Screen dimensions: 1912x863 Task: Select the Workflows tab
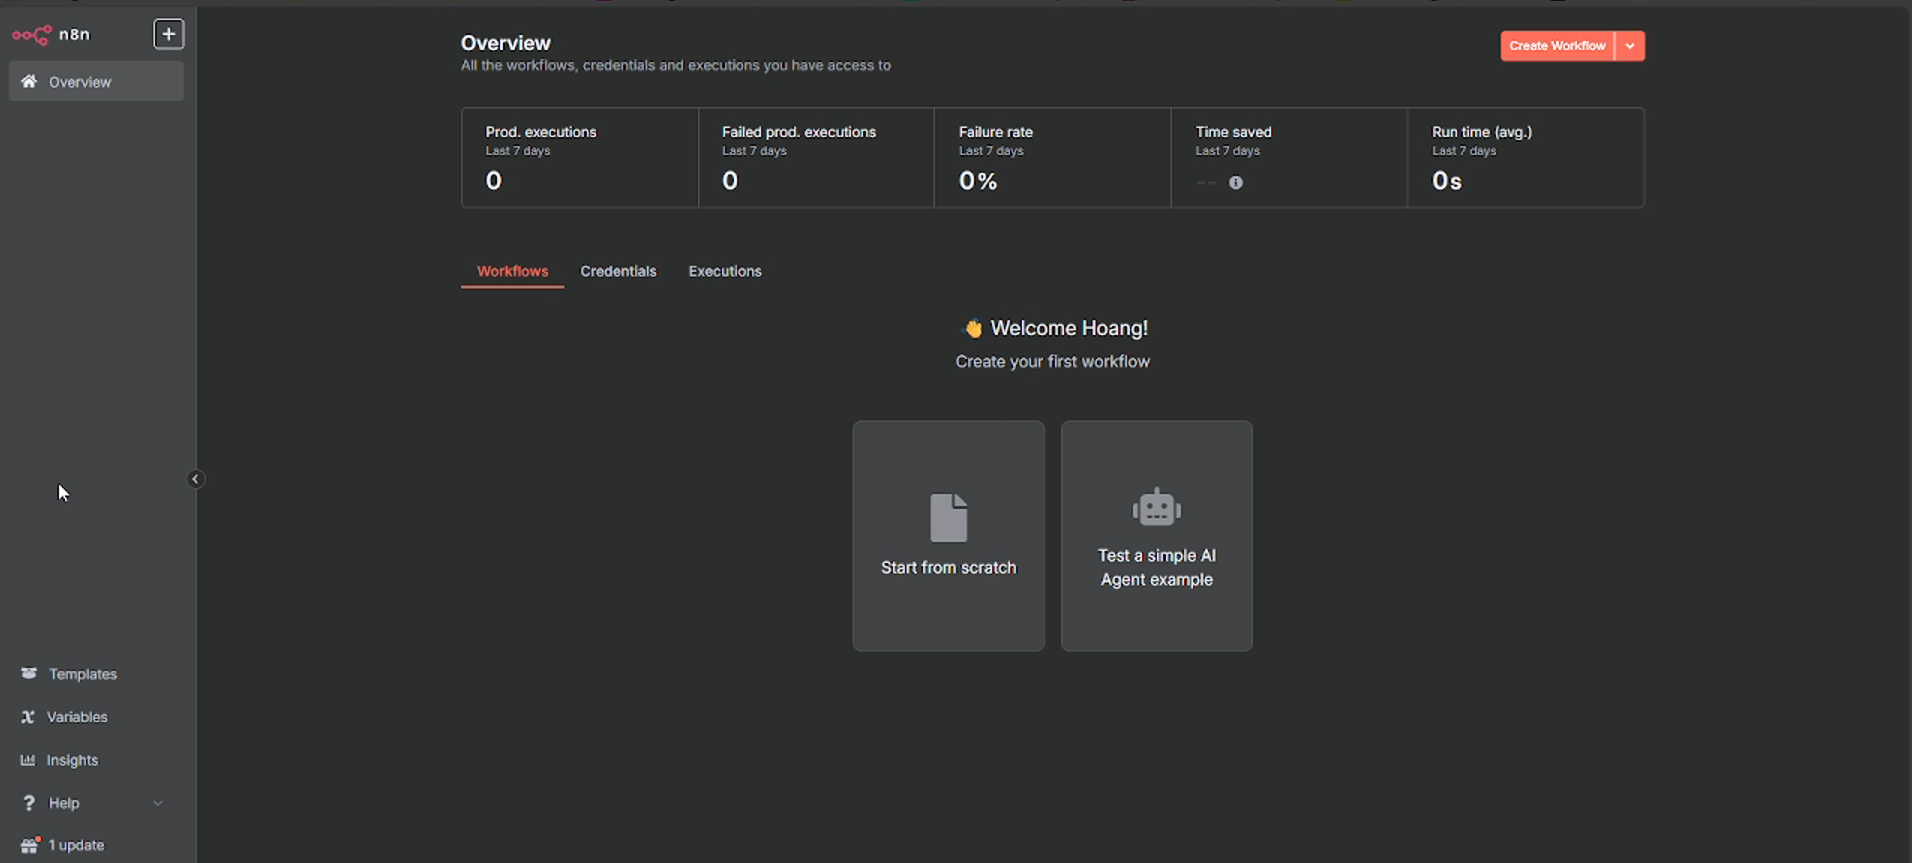[x=512, y=271]
